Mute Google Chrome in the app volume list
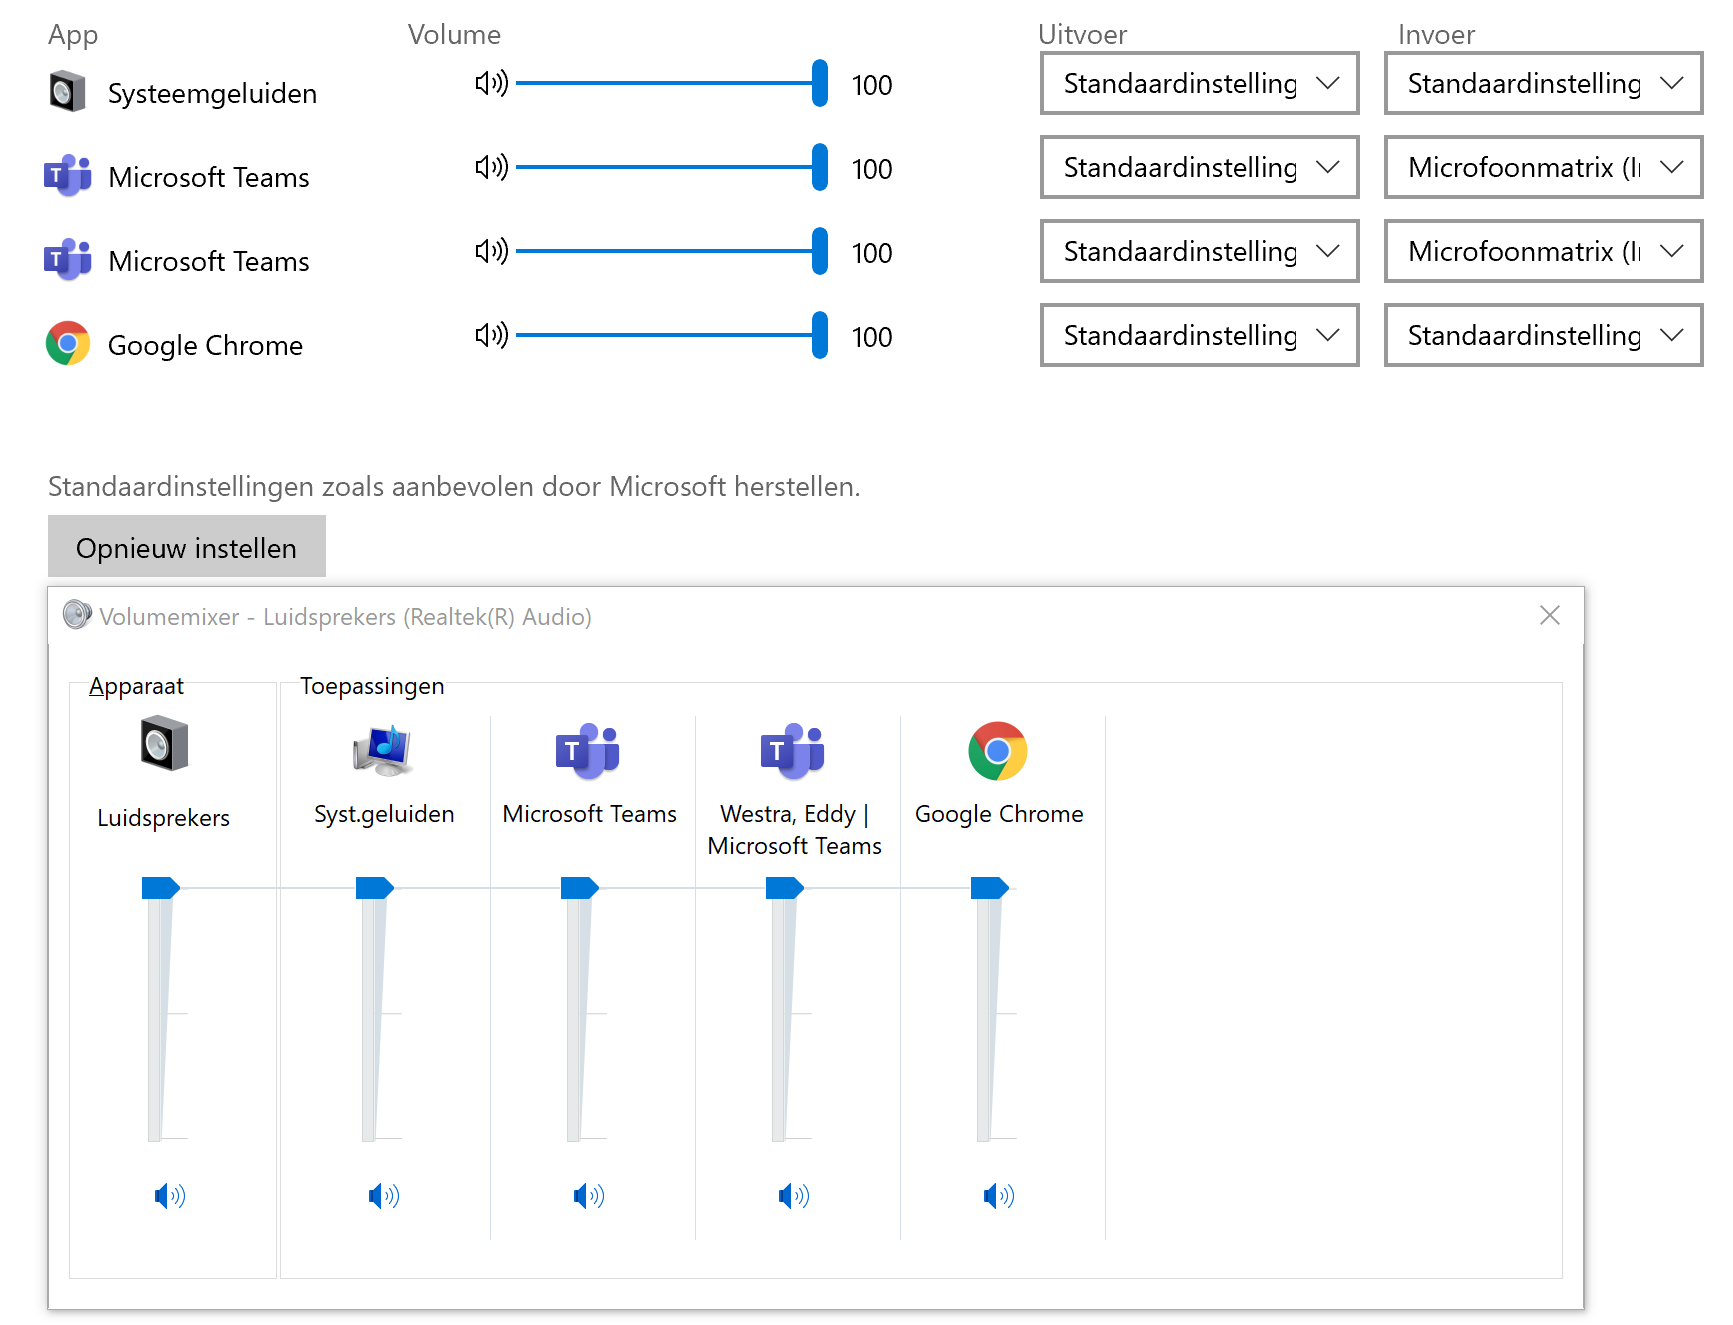Image resolution: width=1733 pixels, height=1325 pixels. coord(491,335)
